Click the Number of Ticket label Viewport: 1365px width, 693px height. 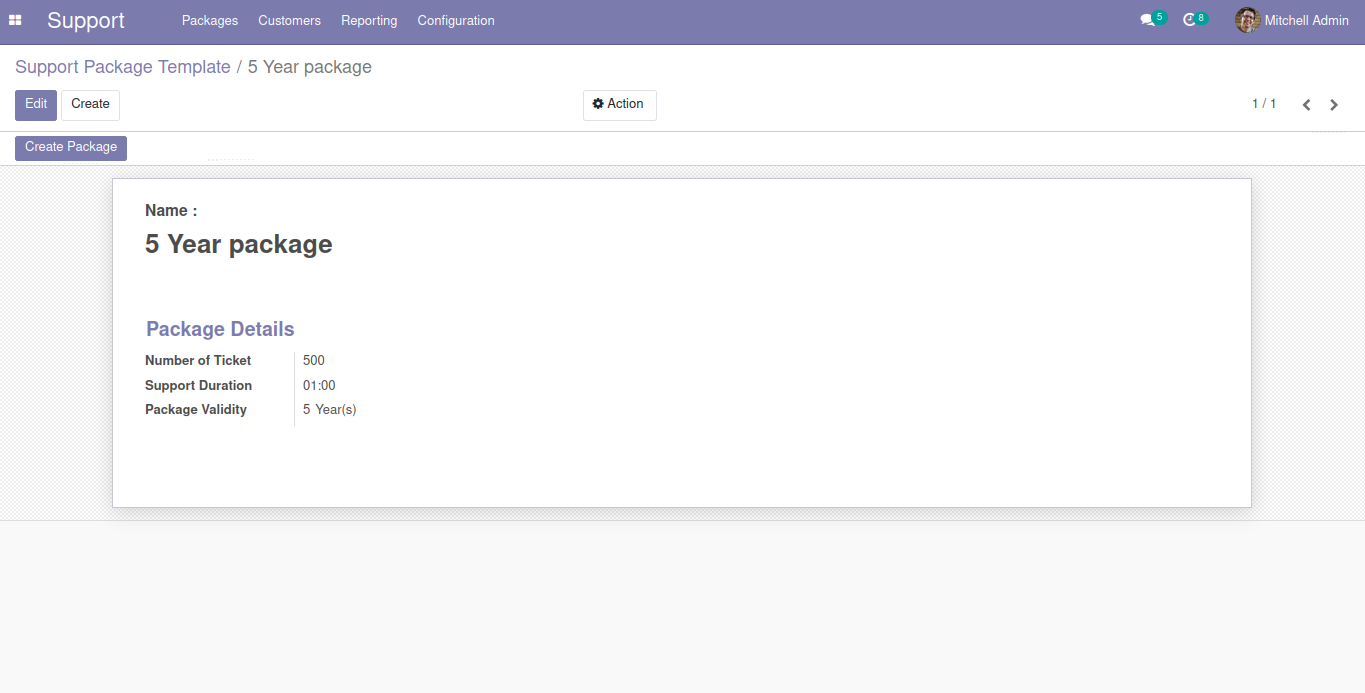click(x=198, y=361)
